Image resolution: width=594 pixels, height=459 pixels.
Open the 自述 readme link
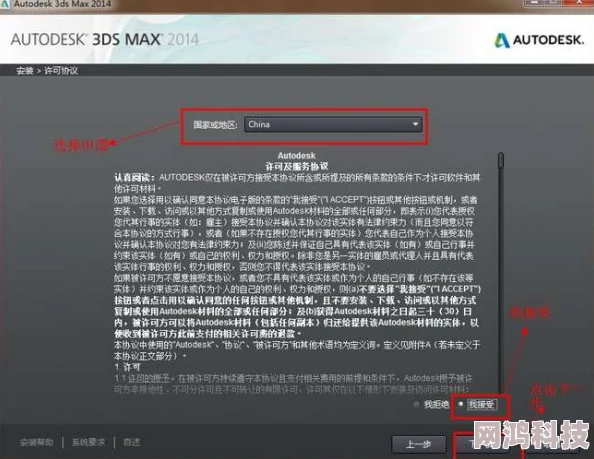(132, 442)
